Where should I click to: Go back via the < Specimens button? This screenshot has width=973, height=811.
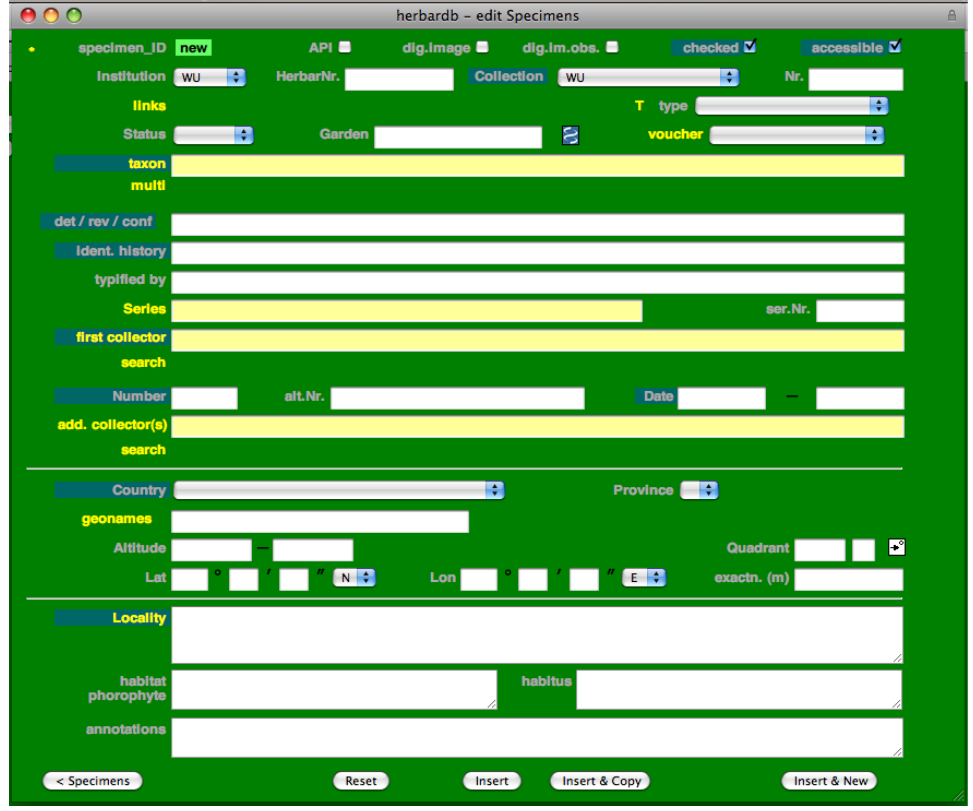click(x=92, y=781)
